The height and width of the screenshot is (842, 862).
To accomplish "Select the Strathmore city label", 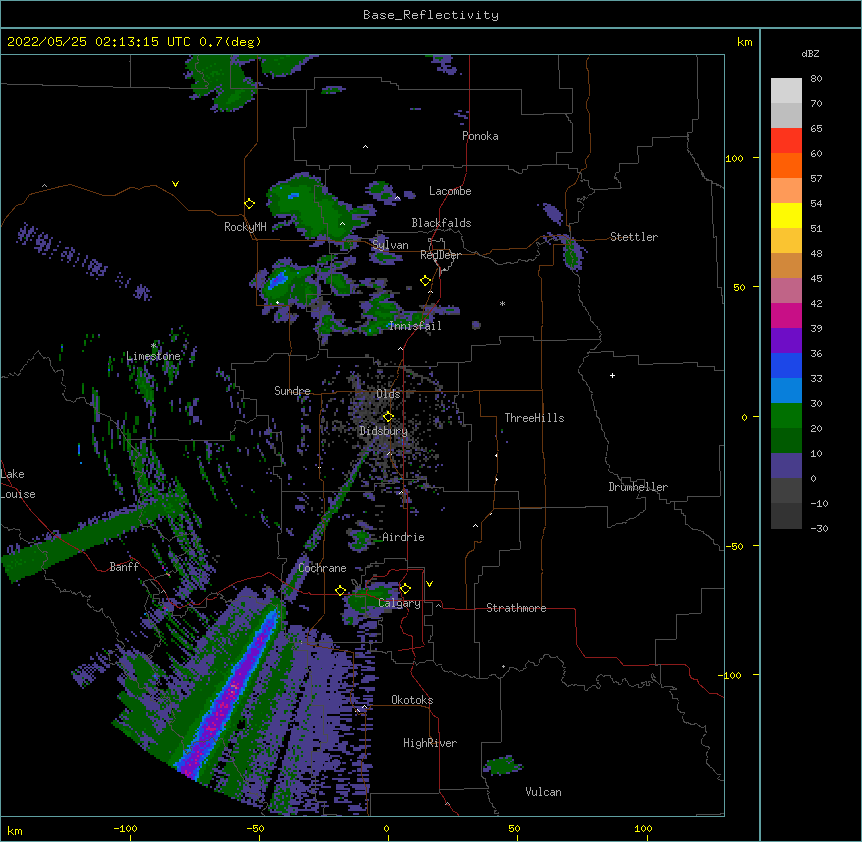I will pyautogui.click(x=516, y=608).
